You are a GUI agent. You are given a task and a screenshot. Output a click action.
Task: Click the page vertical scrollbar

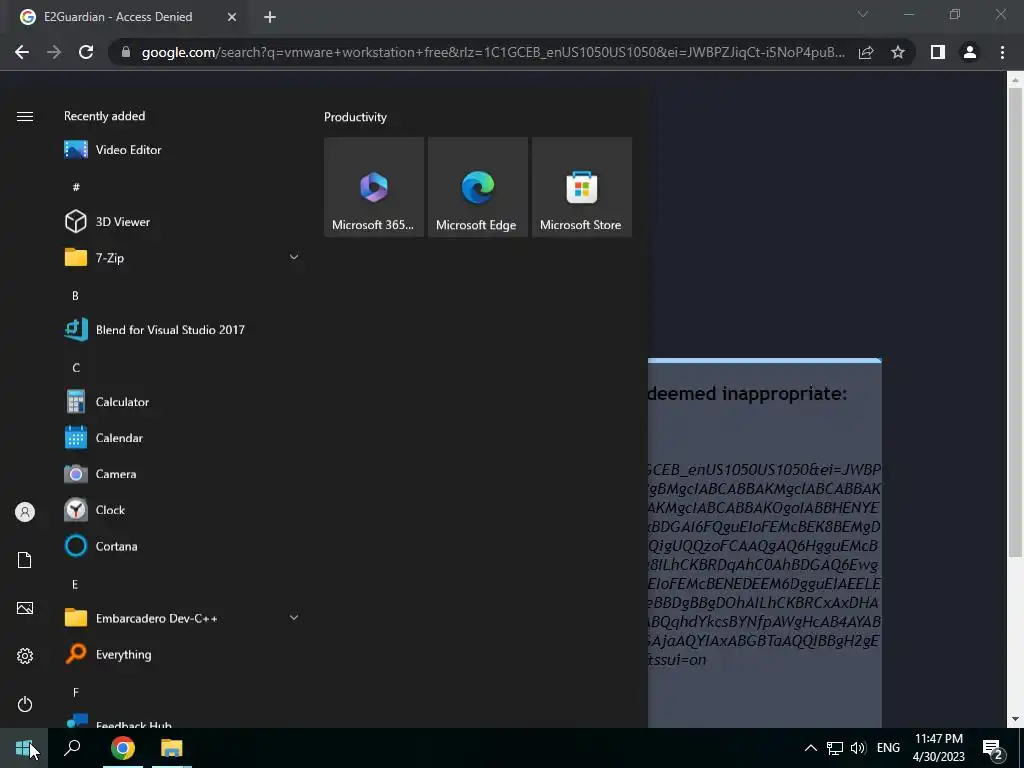(1014, 323)
